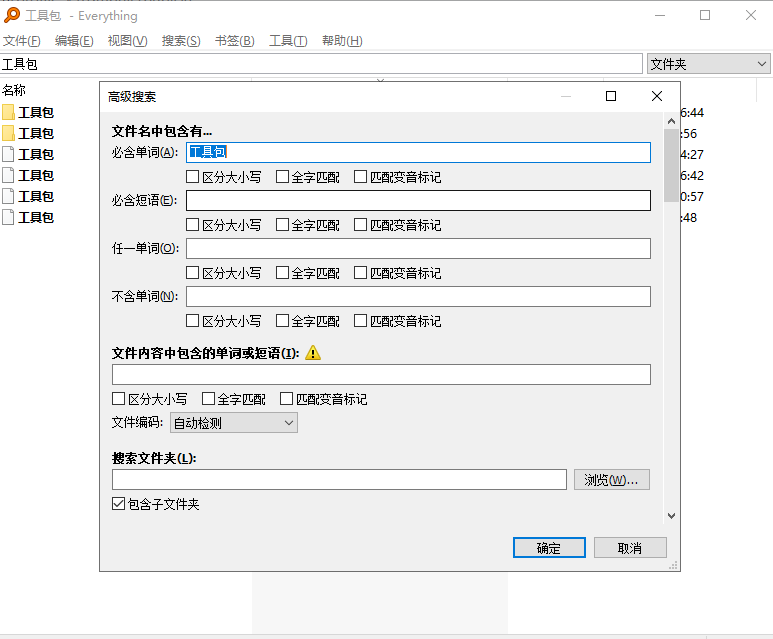This screenshot has width=773, height=639.
Task: Open the 文件编码 自动检测 dropdown
Action: [234, 423]
